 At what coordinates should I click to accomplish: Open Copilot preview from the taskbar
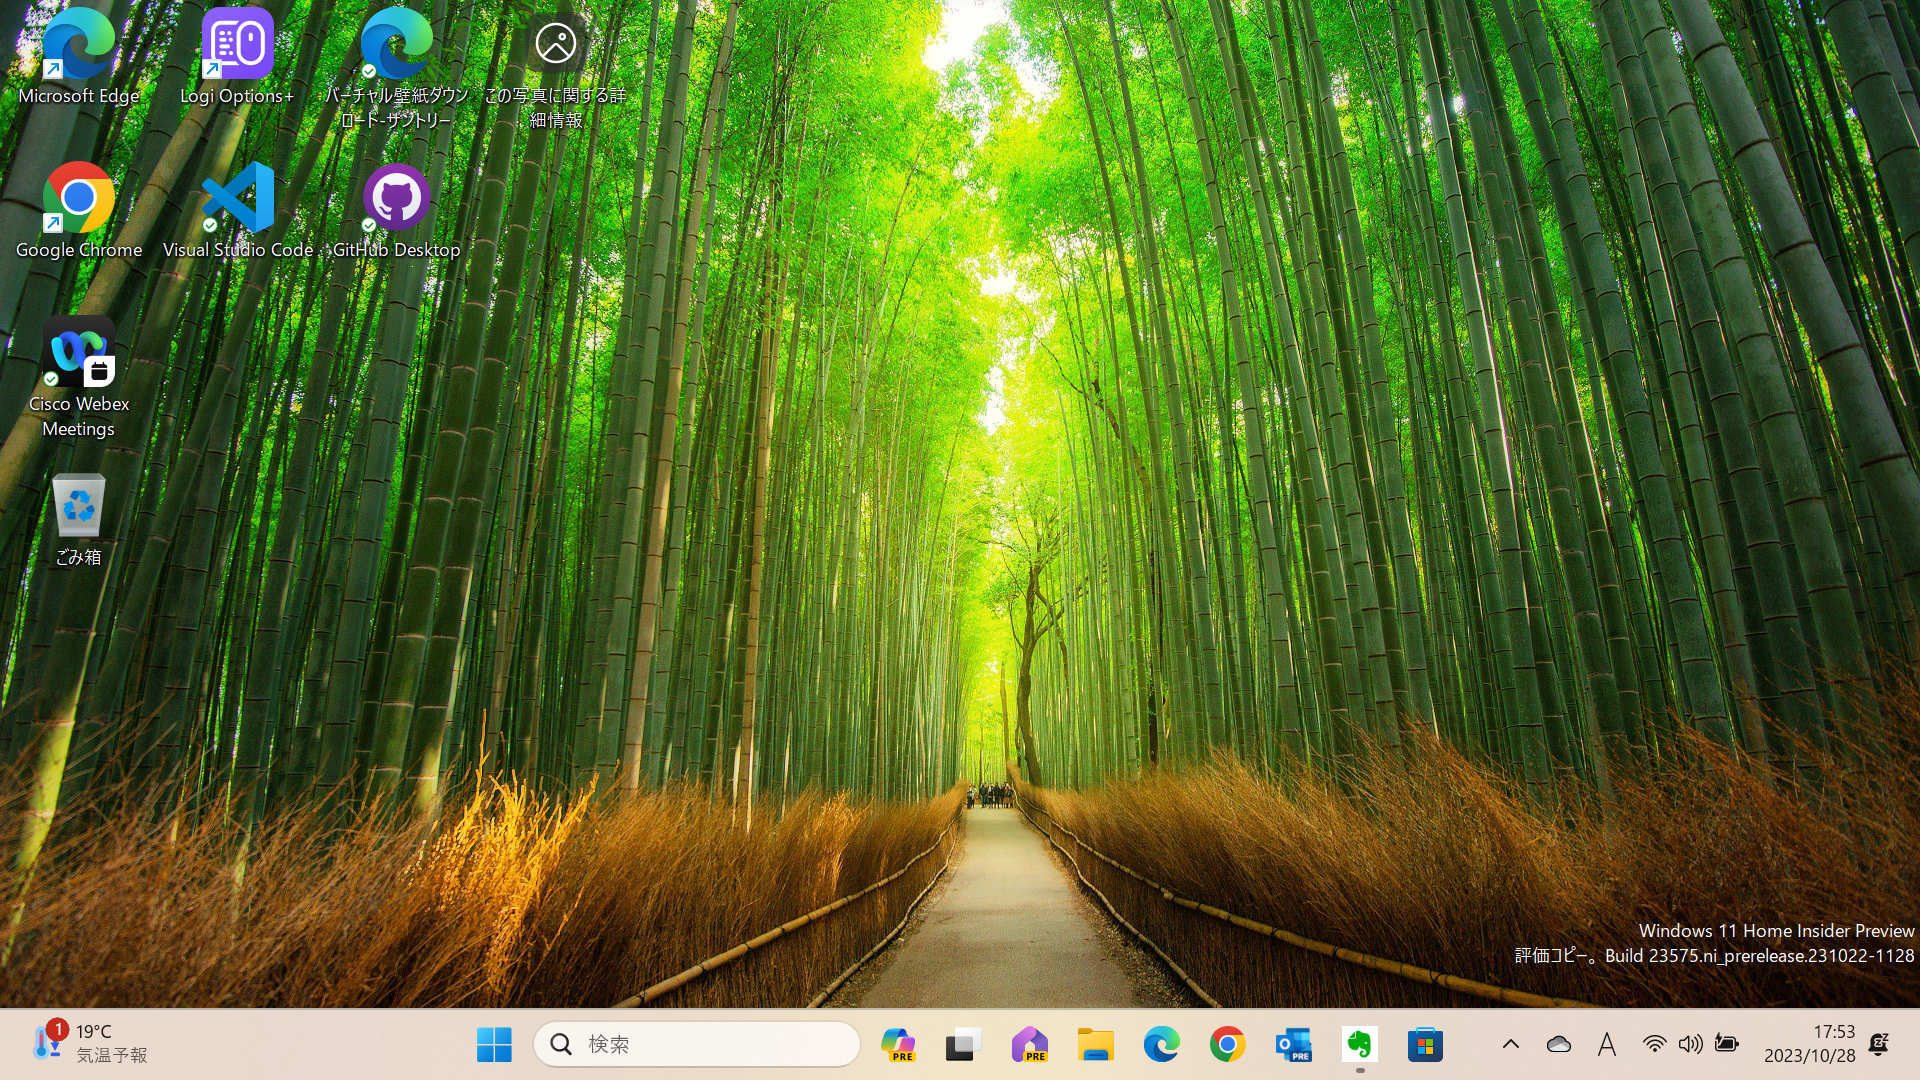pyautogui.click(x=897, y=1045)
